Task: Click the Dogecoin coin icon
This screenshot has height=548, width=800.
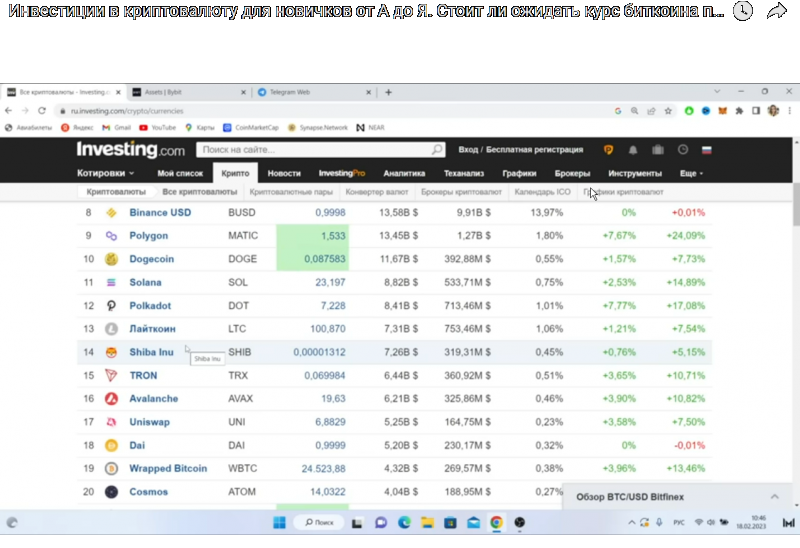Action: point(111,258)
